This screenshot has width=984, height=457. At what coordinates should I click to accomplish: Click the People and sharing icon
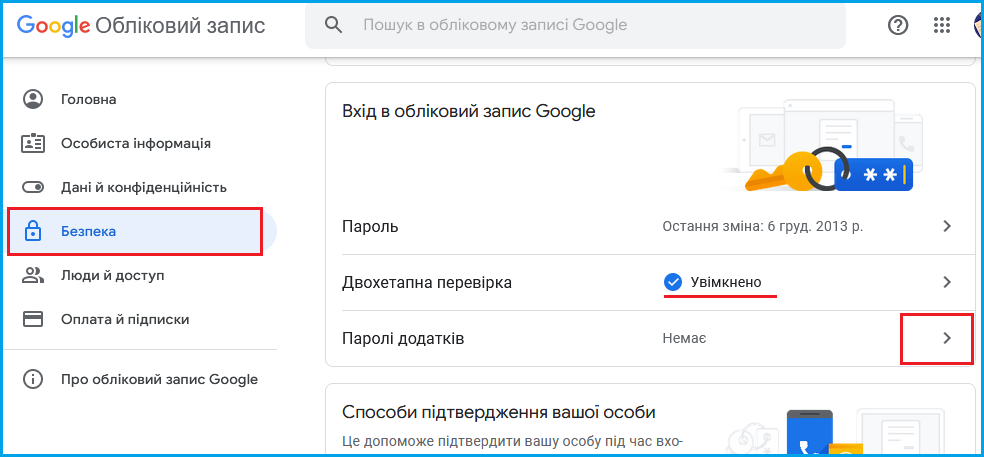(33, 275)
